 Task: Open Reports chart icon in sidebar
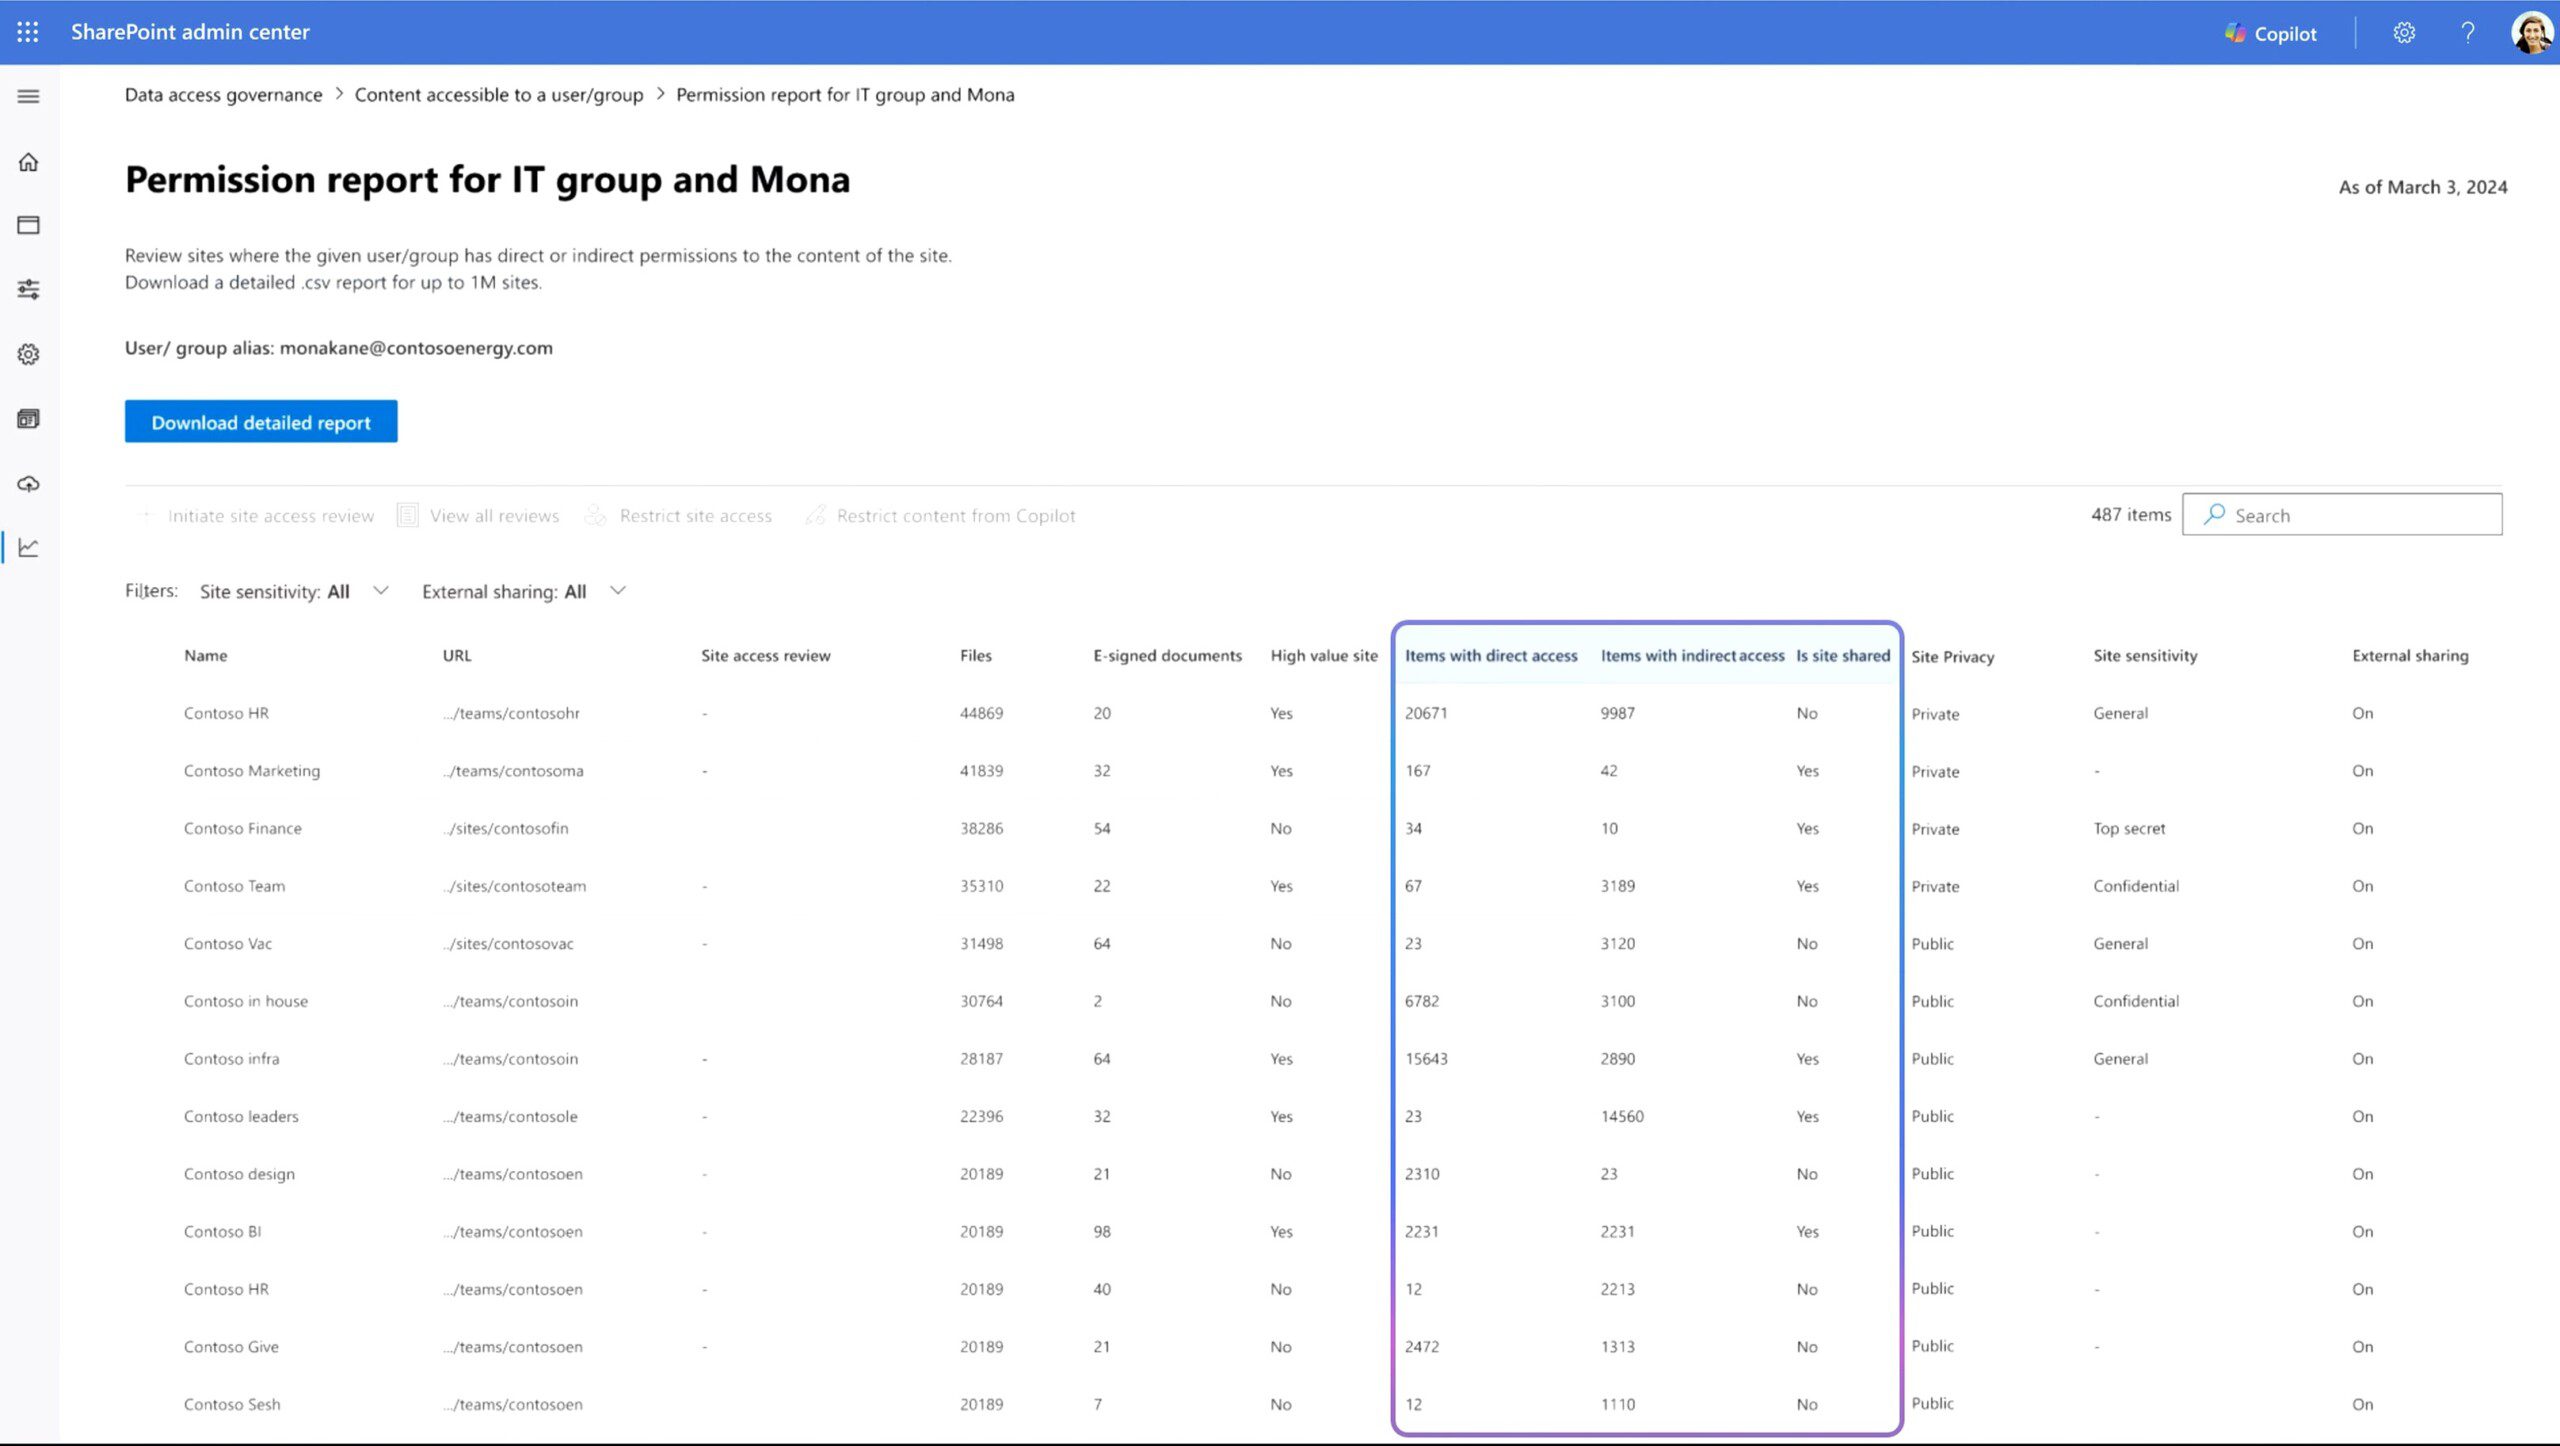coord(28,547)
